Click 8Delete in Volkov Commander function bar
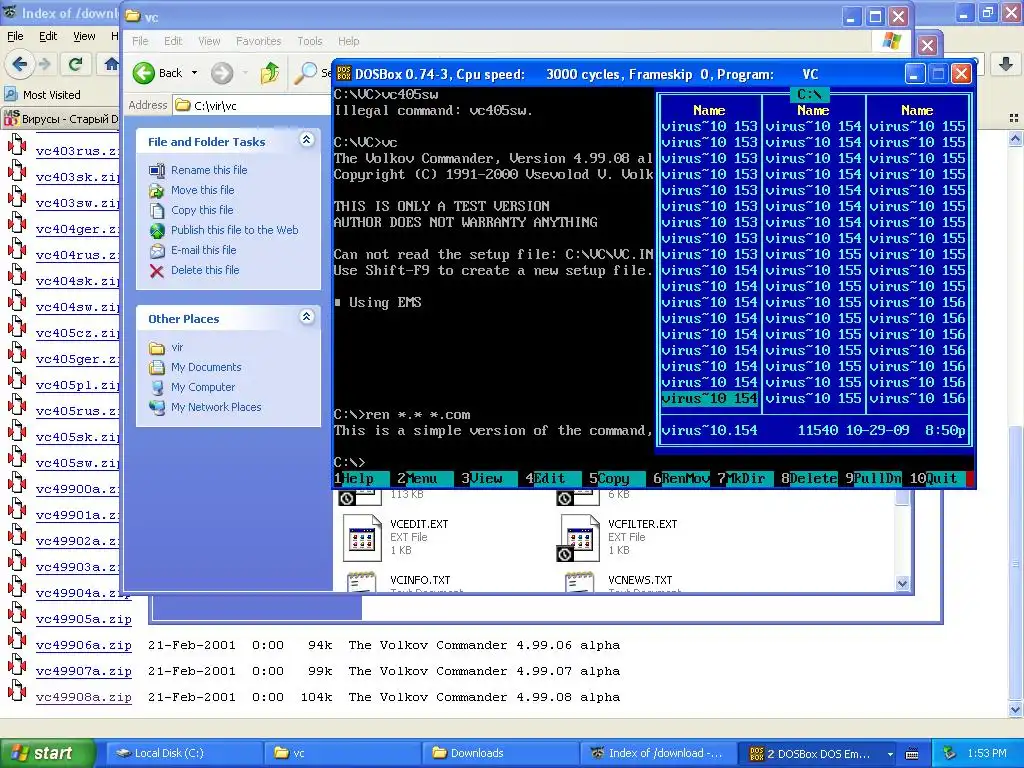 coord(809,478)
